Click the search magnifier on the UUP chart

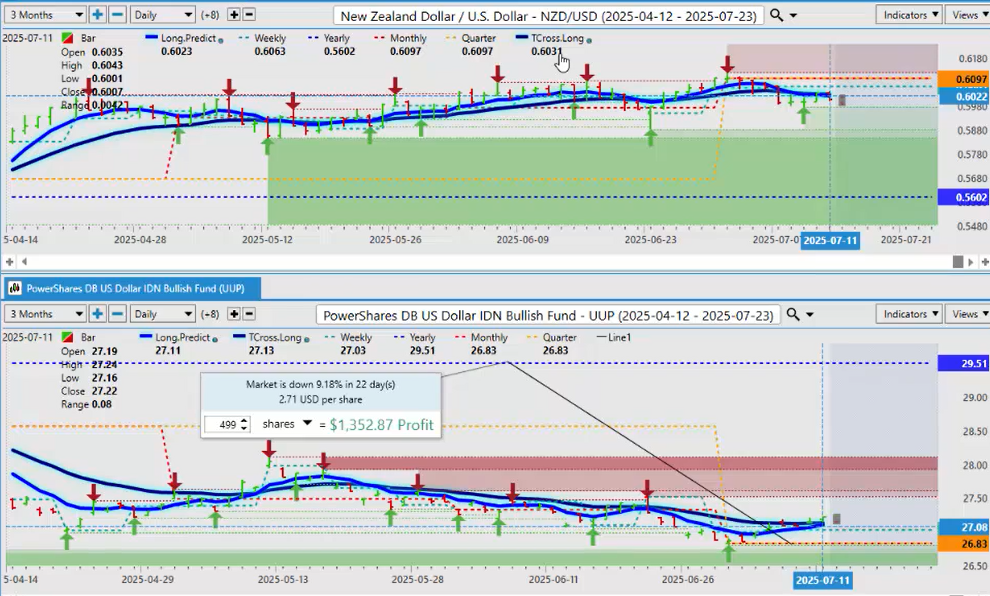(x=793, y=314)
